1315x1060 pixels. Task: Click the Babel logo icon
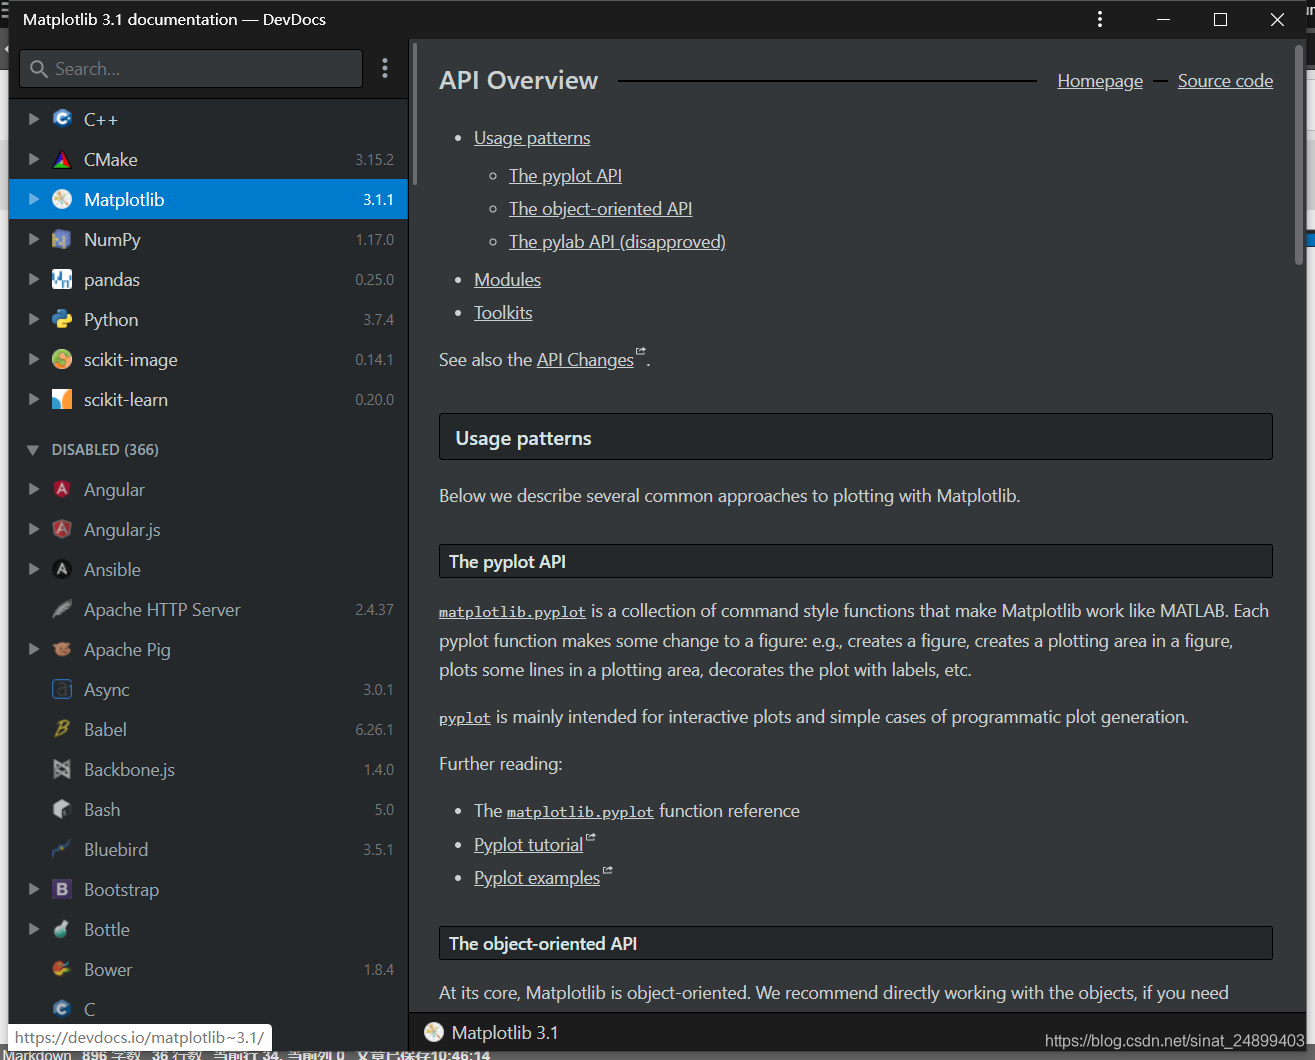(x=62, y=729)
